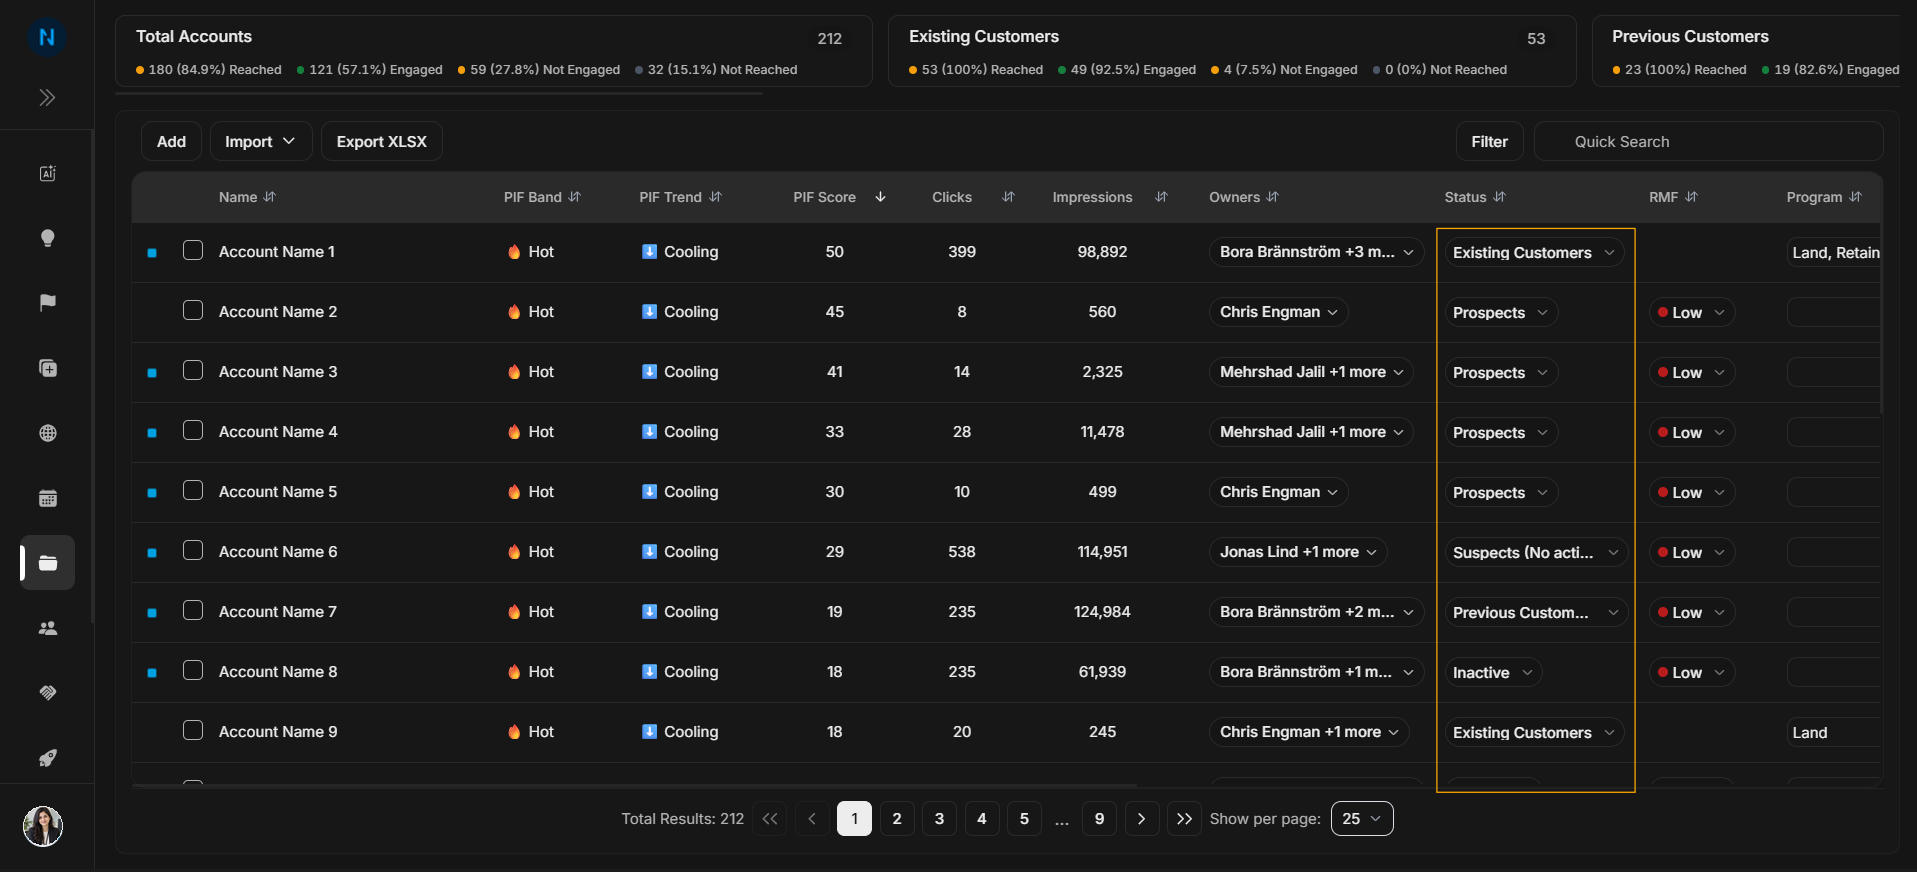1917x872 pixels.
Task: Click the Quick Search field
Action: point(1708,141)
